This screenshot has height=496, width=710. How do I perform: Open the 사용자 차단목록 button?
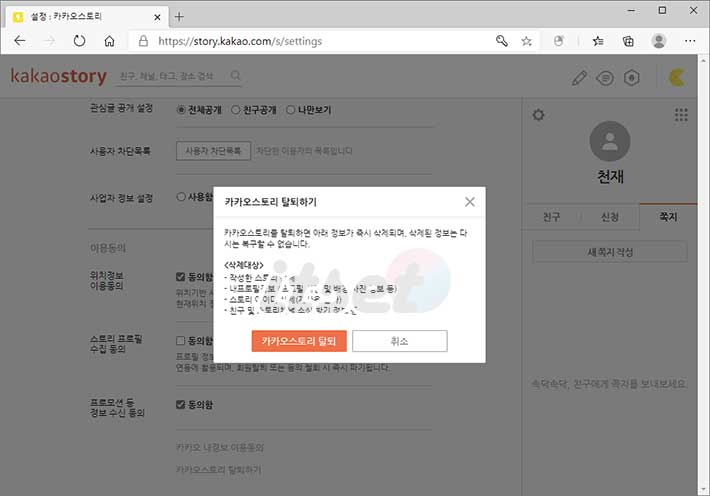pos(213,151)
